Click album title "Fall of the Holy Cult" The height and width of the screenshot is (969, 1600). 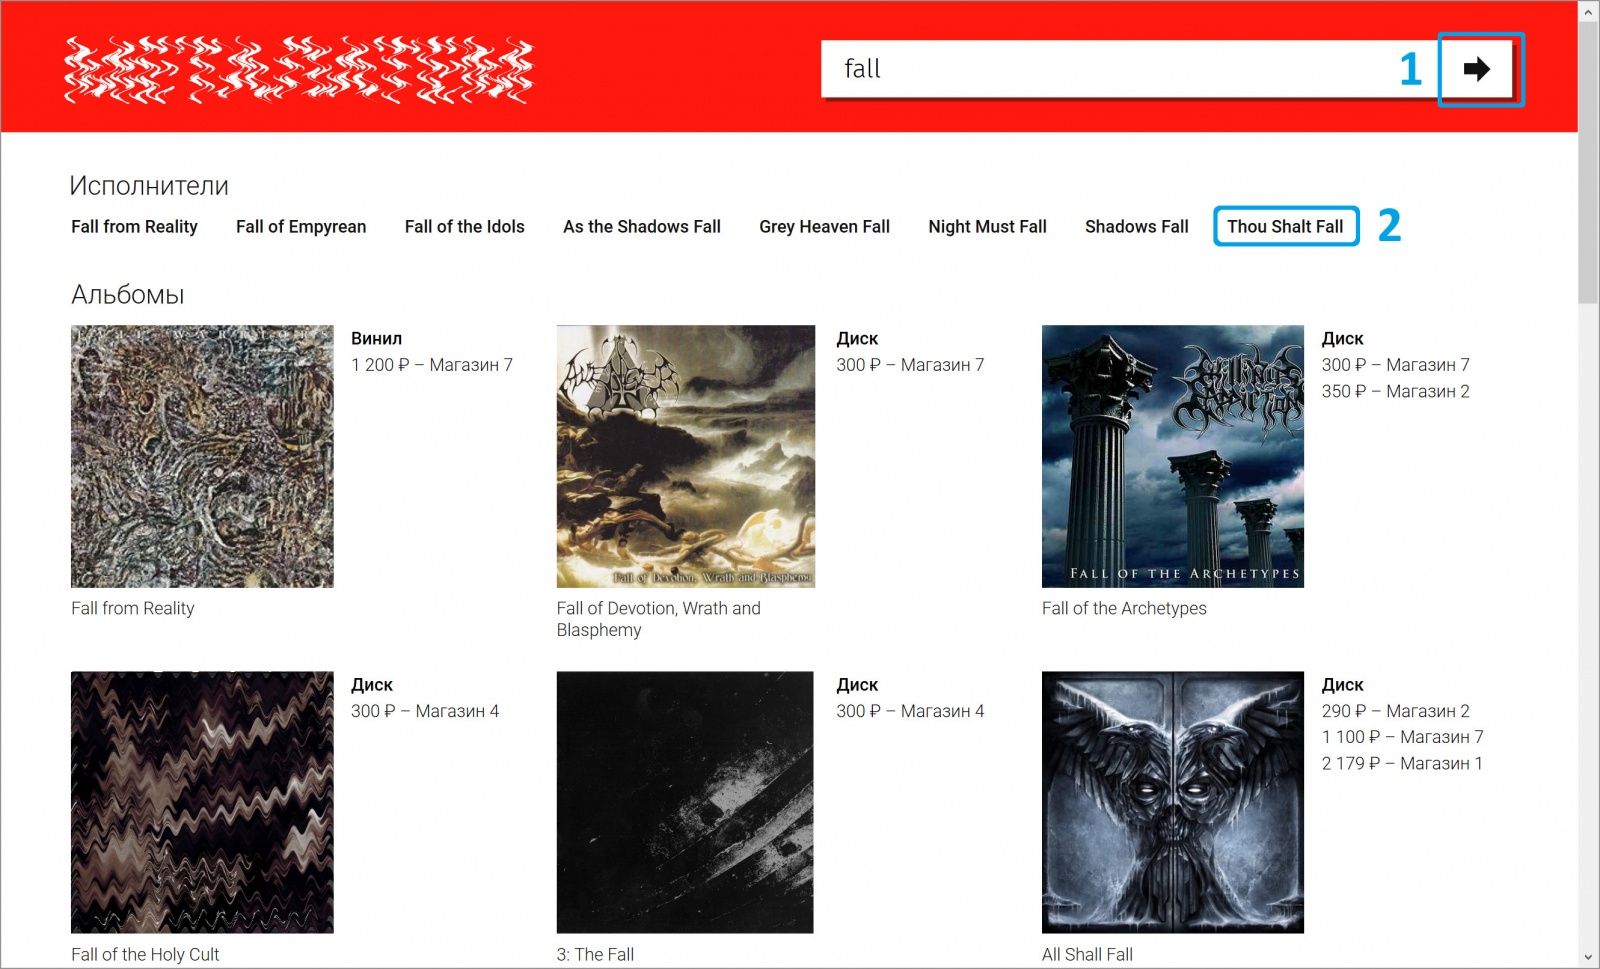(x=145, y=954)
